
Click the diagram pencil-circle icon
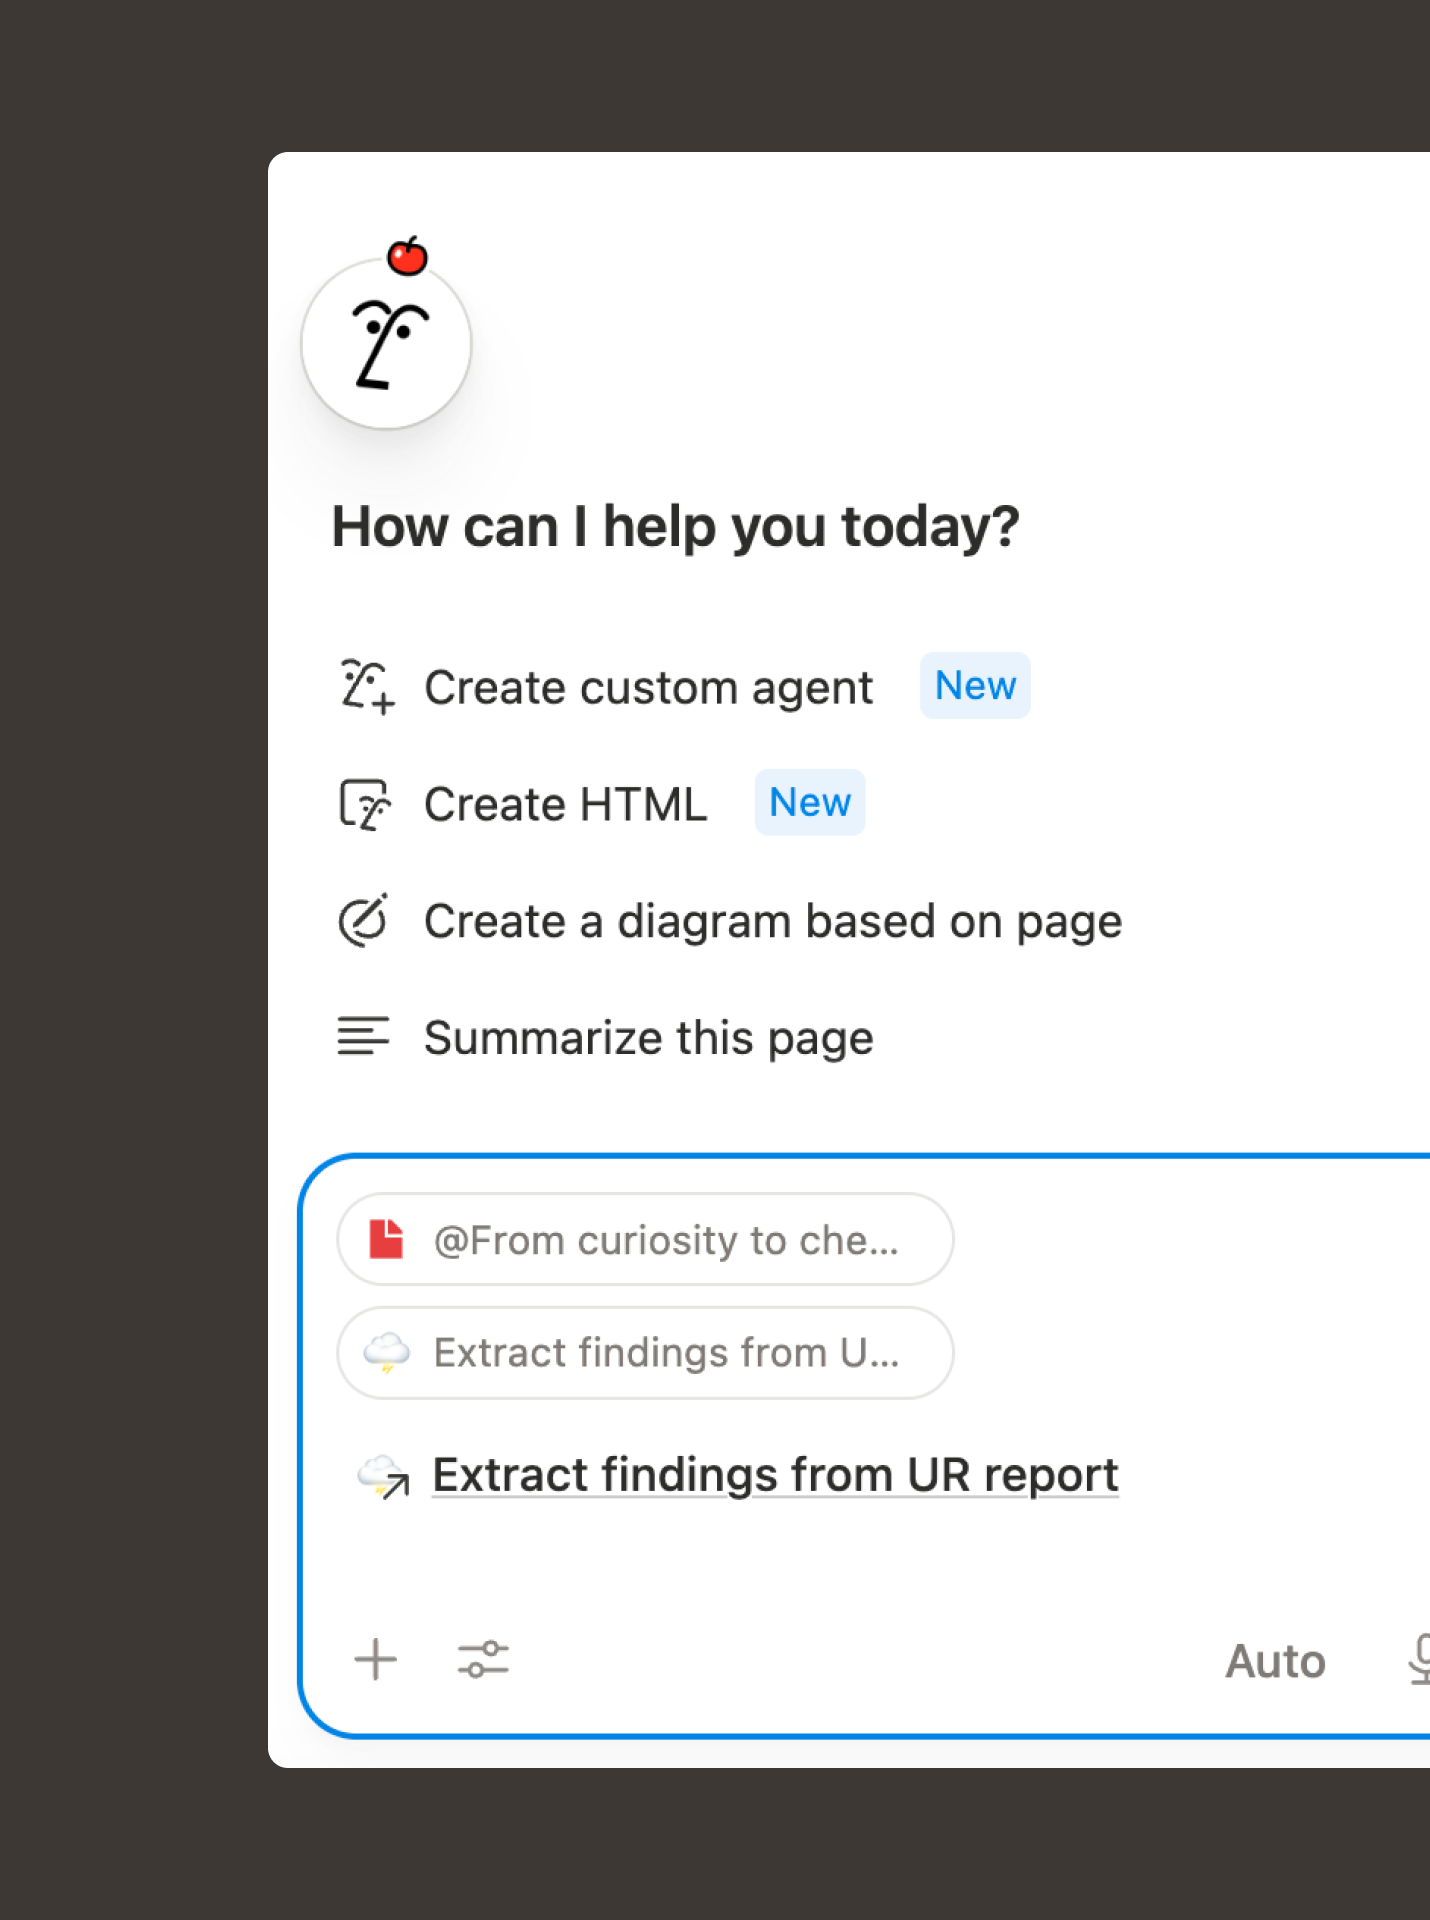coord(363,920)
